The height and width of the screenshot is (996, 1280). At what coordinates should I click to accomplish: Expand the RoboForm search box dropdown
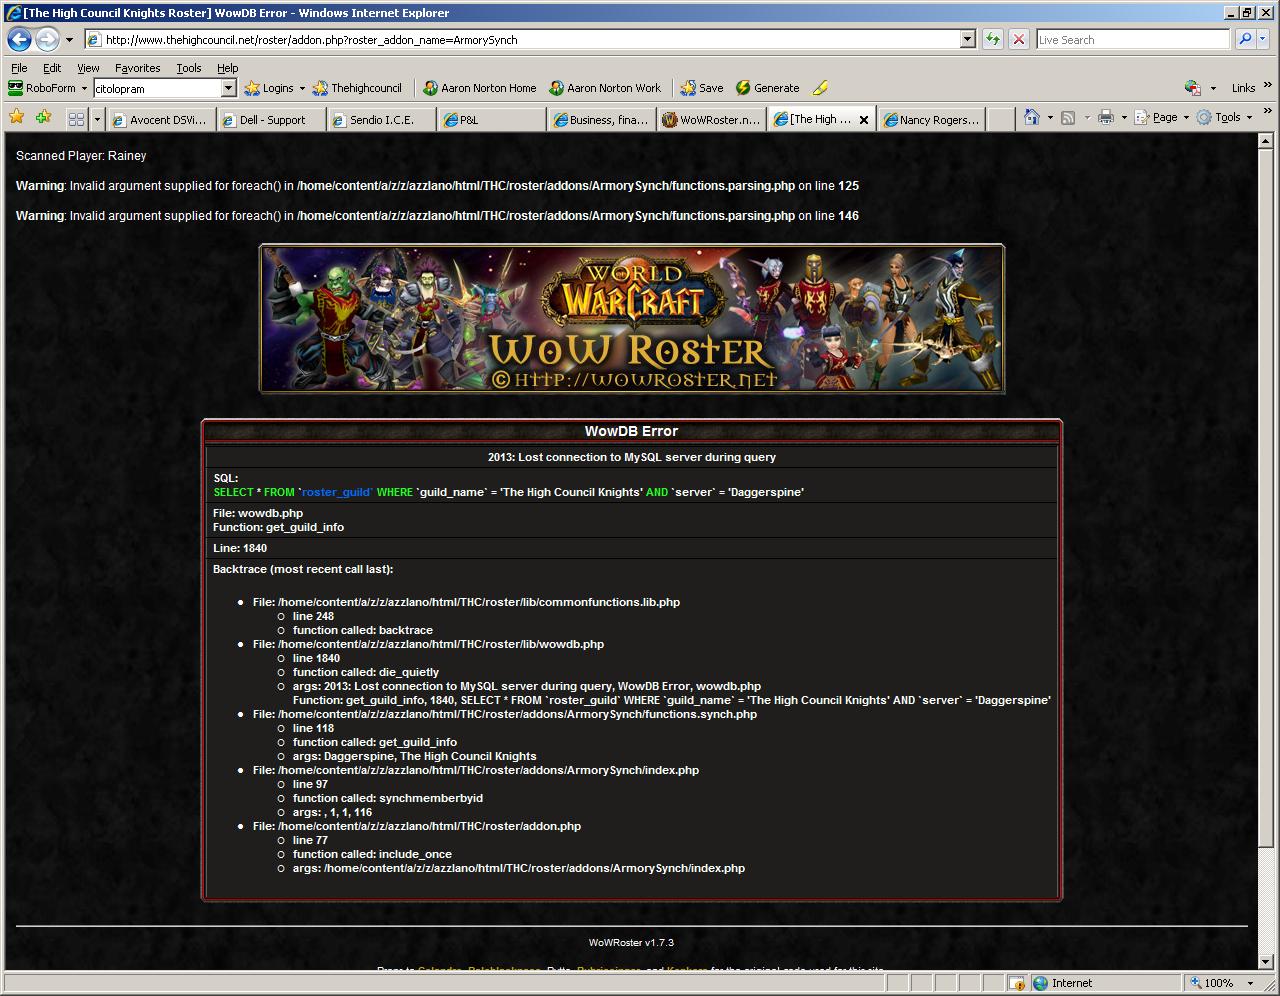pyautogui.click(x=228, y=88)
